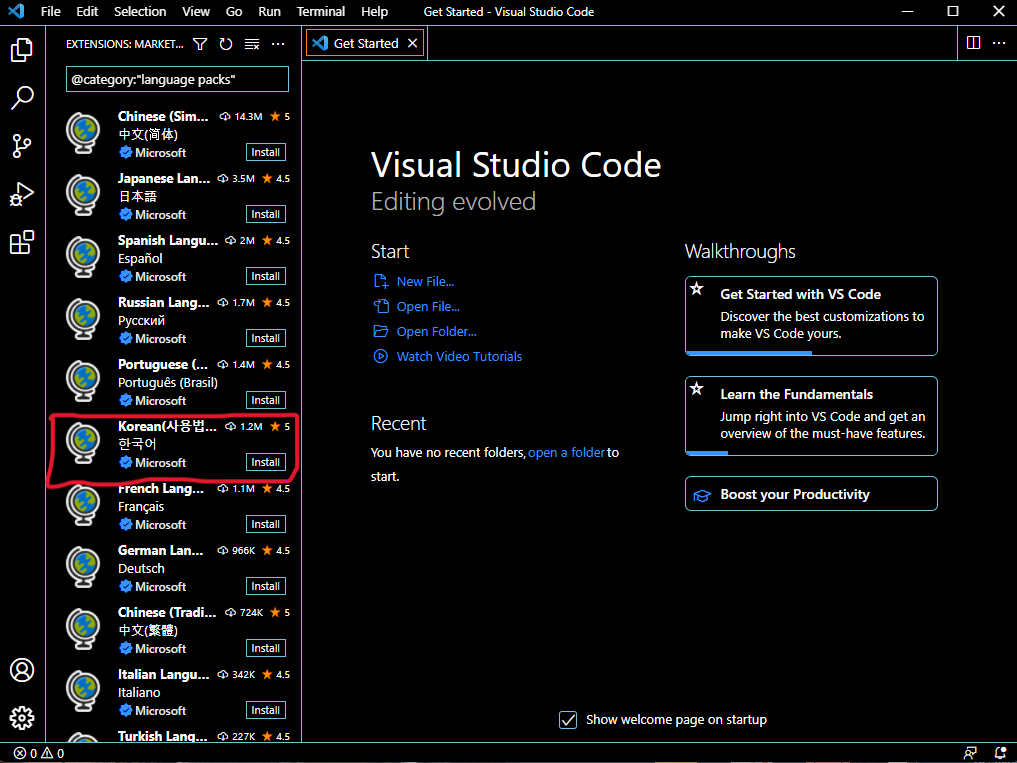Open notifications bell in status bar
The image size is (1017, 763).
(x=1001, y=753)
